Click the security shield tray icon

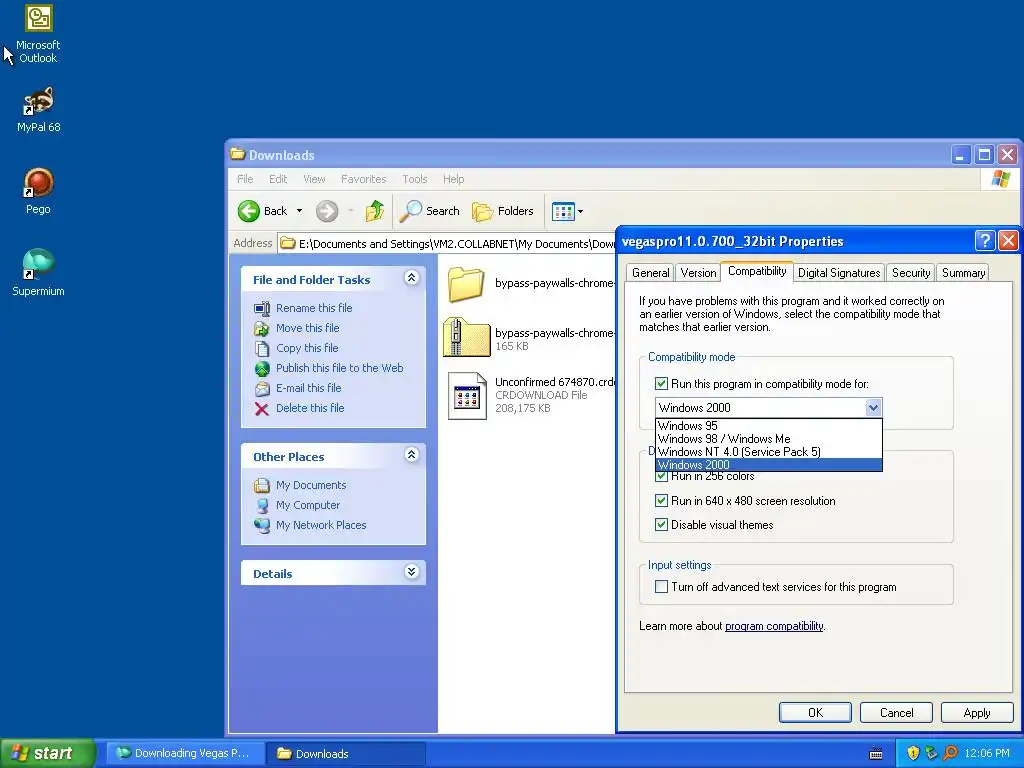tap(913, 754)
